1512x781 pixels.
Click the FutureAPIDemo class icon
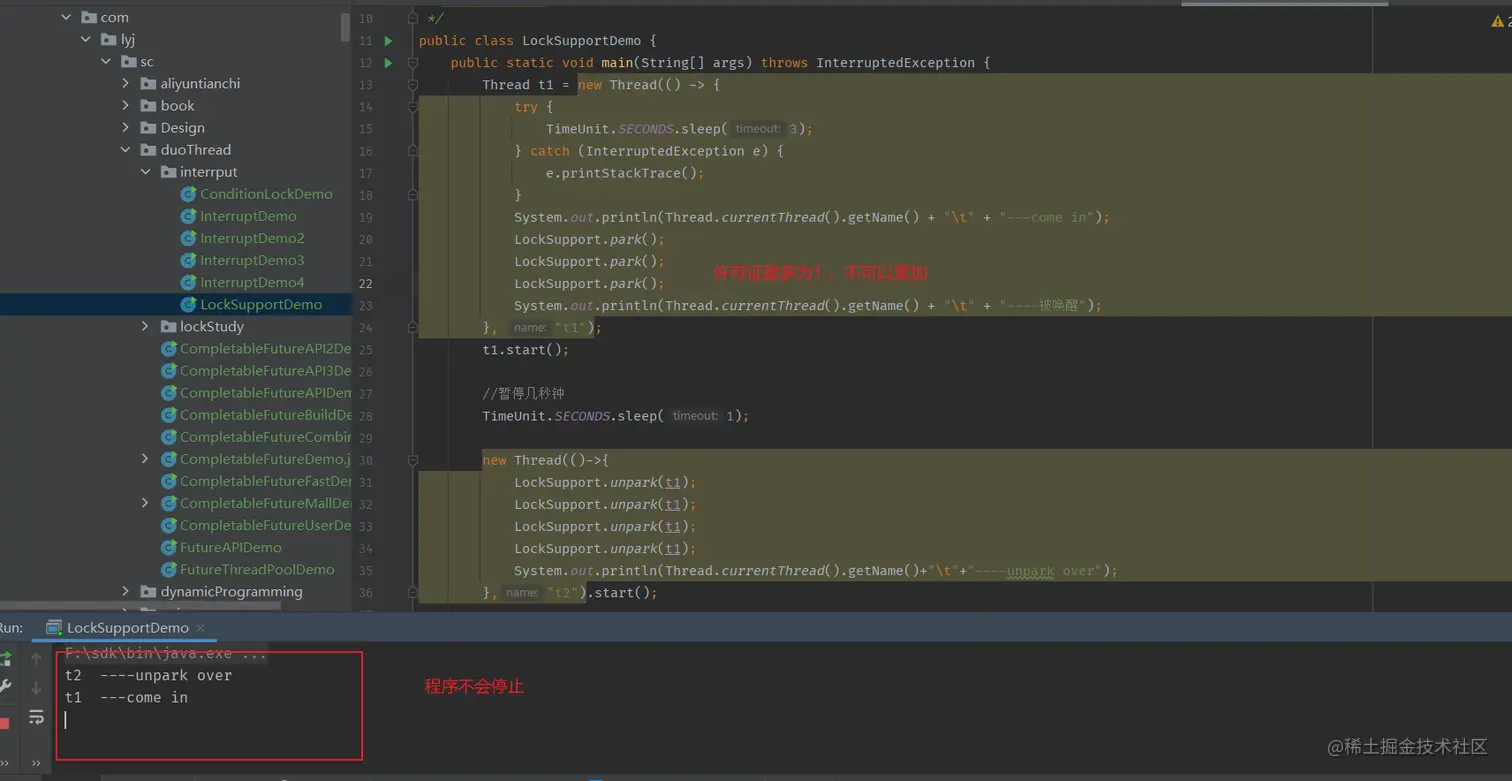click(x=169, y=547)
